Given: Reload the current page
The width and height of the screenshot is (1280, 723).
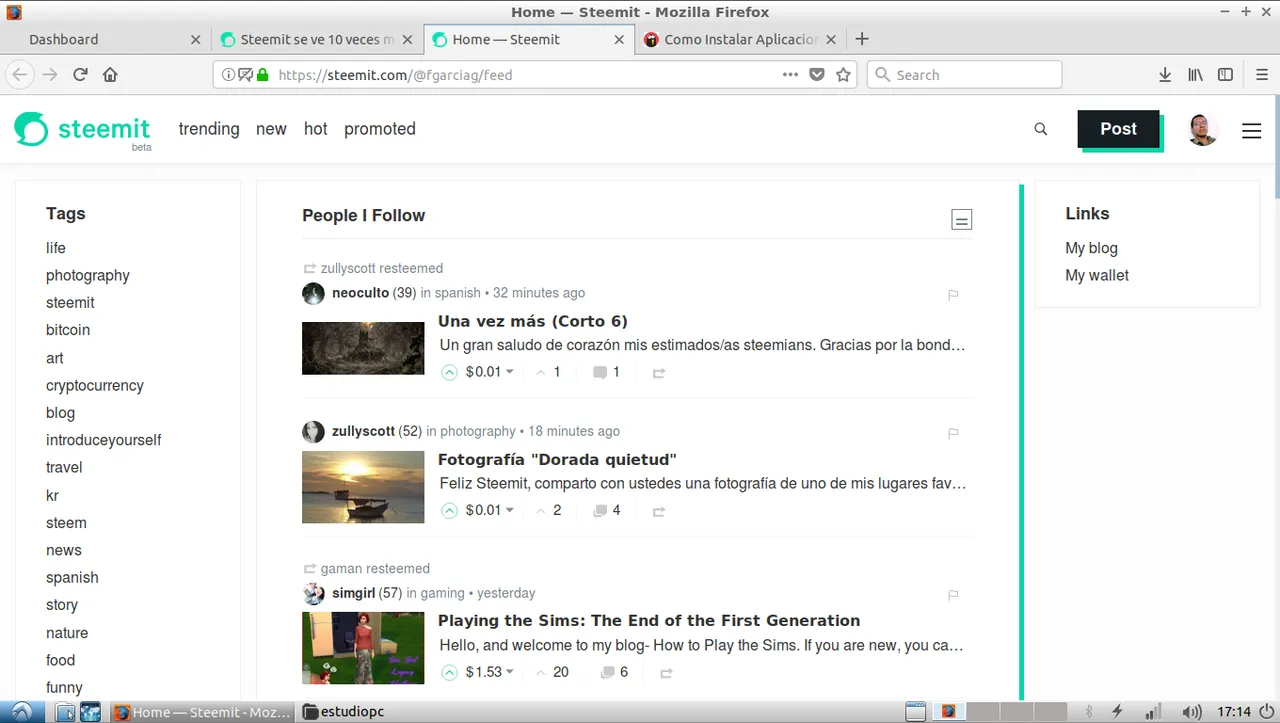Looking at the screenshot, I should 80,75.
